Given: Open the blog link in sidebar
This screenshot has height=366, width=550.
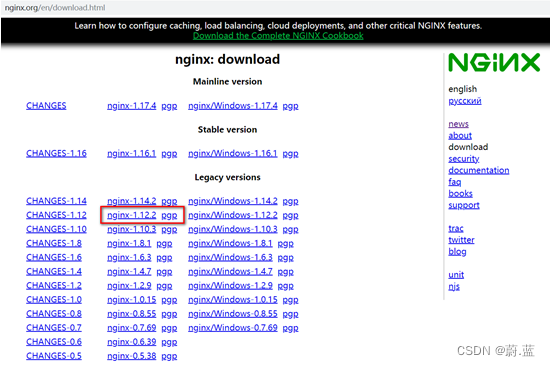Looking at the screenshot, I should point(457,252).
